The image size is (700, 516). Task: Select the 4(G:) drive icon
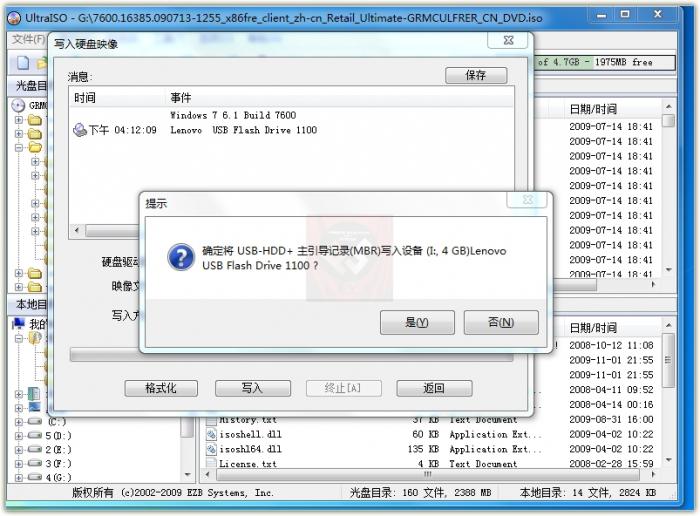[35, 477]
